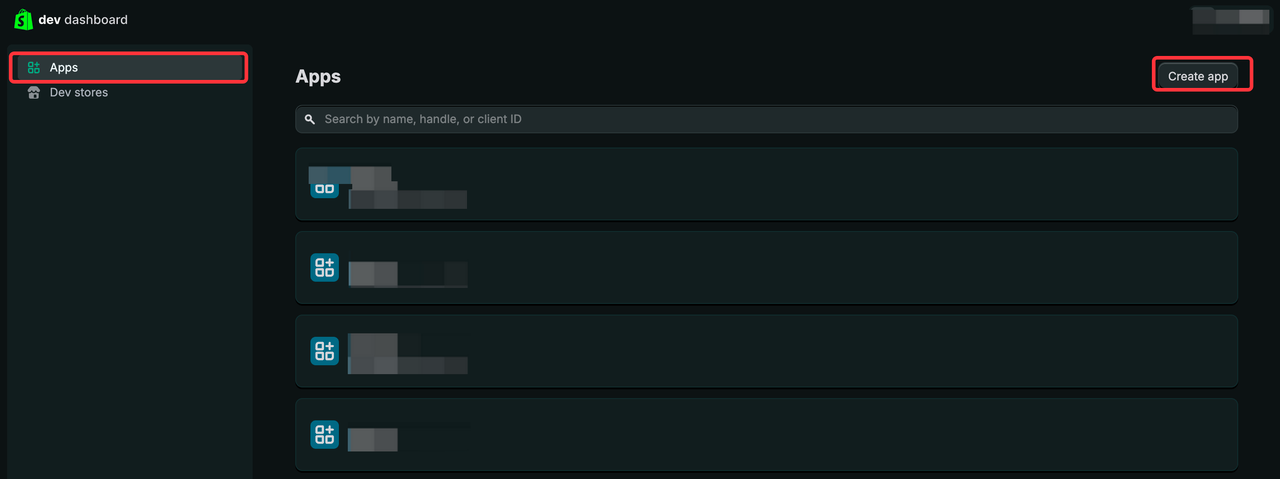
Task: Click the Shopify bag logo
Action: click(23, 19)
